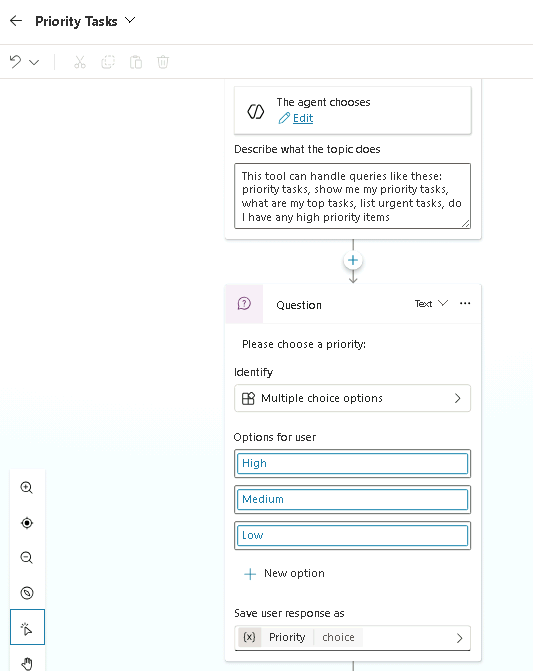Choose the select pointer tool
This screenshot has height=671, width=533.
[x=27, y=627]
